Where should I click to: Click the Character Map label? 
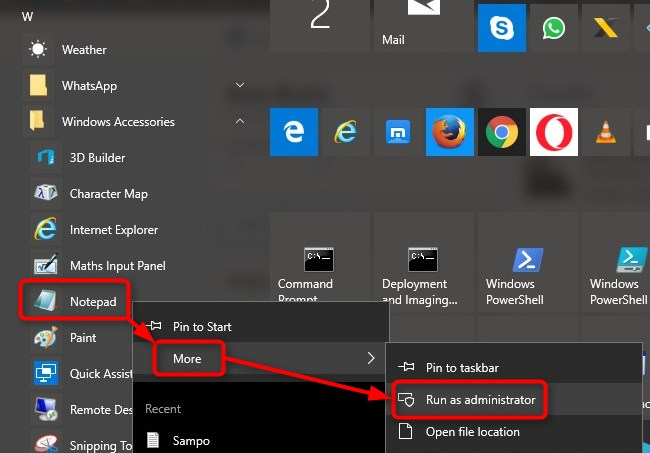click(109, 194)
